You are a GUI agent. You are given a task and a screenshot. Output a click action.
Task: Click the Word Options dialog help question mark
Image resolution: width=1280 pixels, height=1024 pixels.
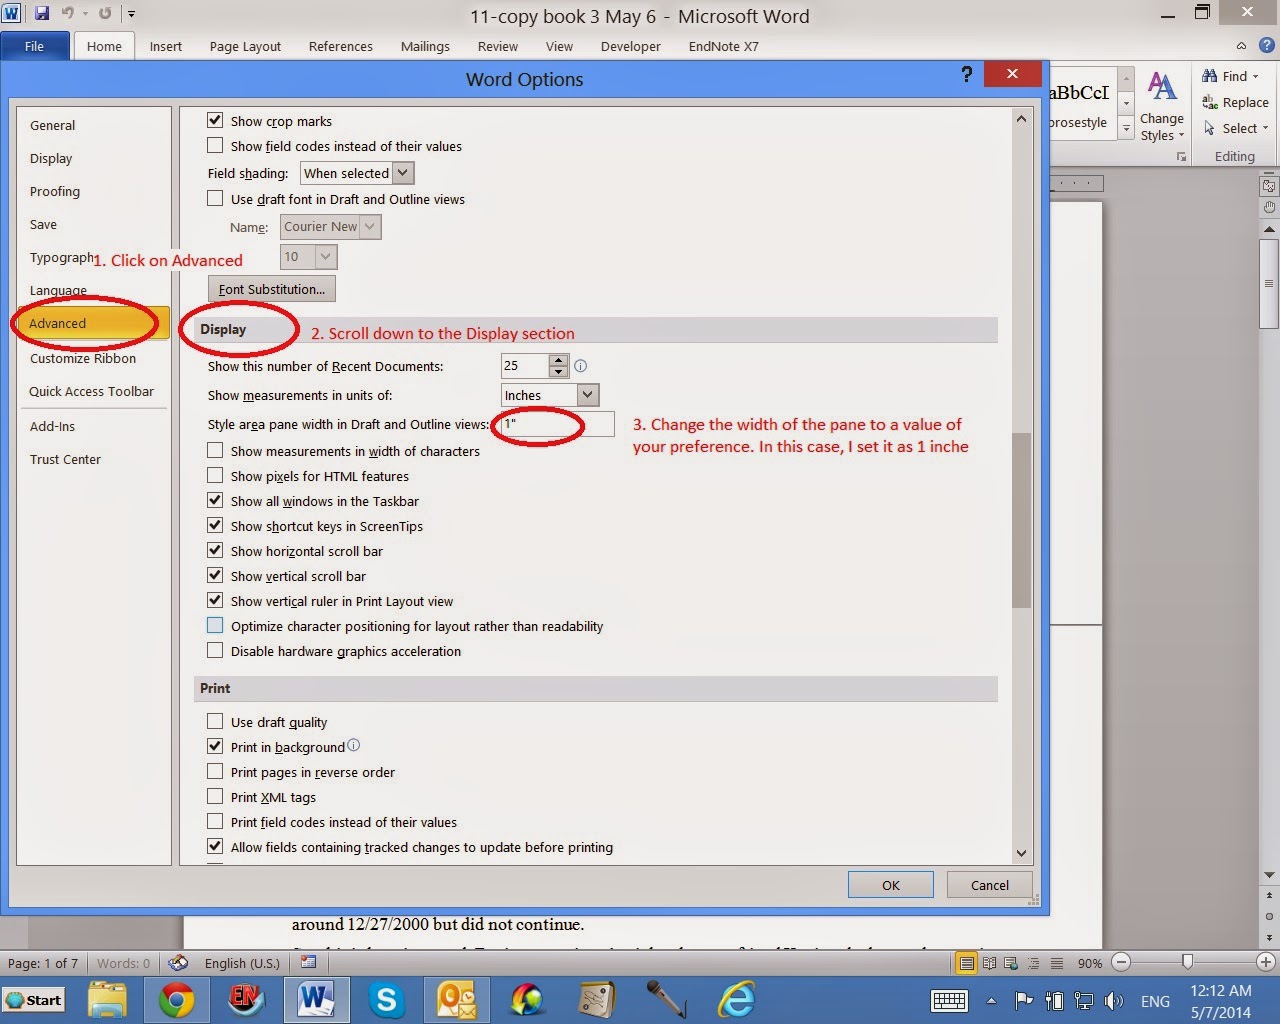click(x=967, y=74)
